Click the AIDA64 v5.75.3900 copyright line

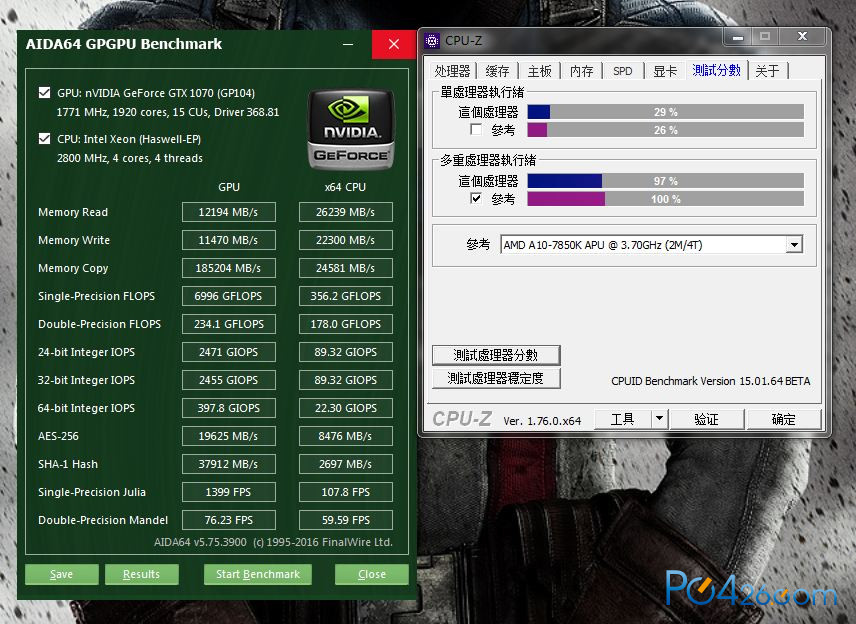click(273, 542)
